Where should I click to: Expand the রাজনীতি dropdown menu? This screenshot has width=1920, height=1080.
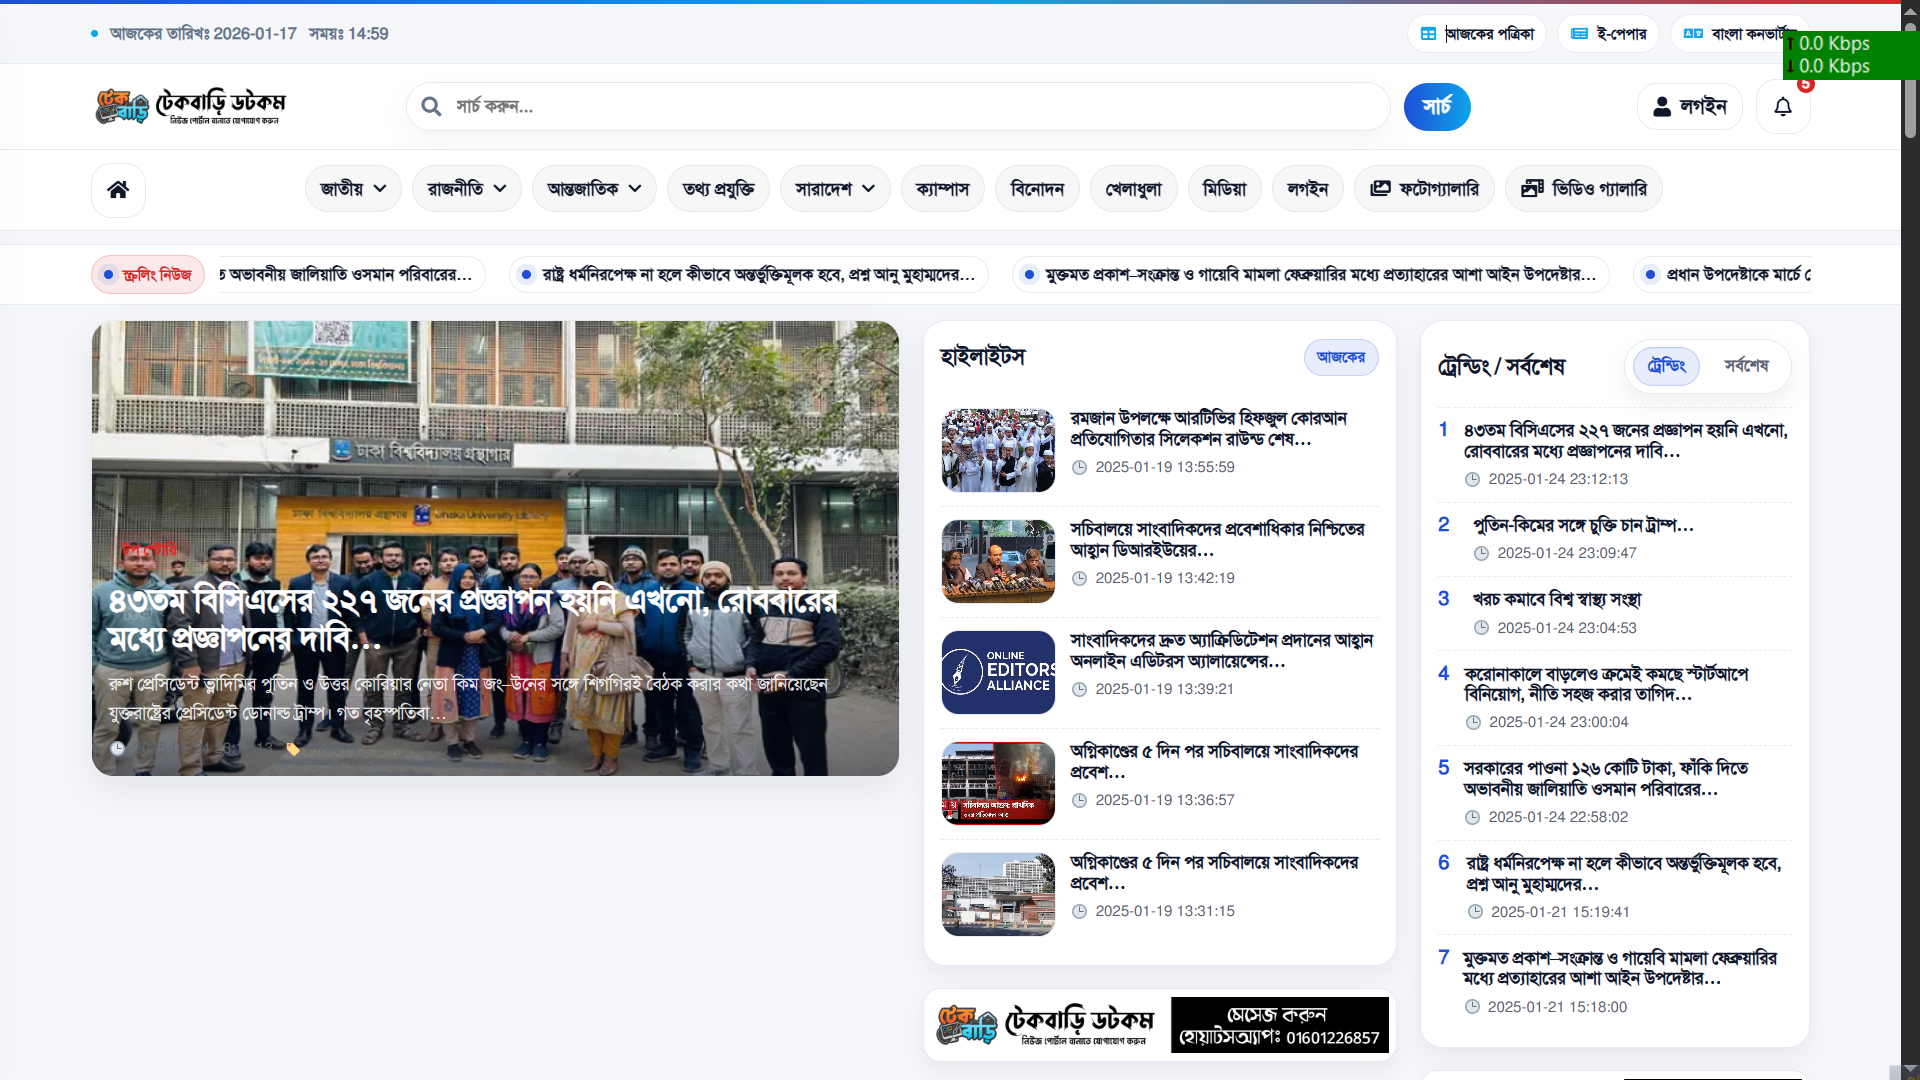click(x=466, y=189)
